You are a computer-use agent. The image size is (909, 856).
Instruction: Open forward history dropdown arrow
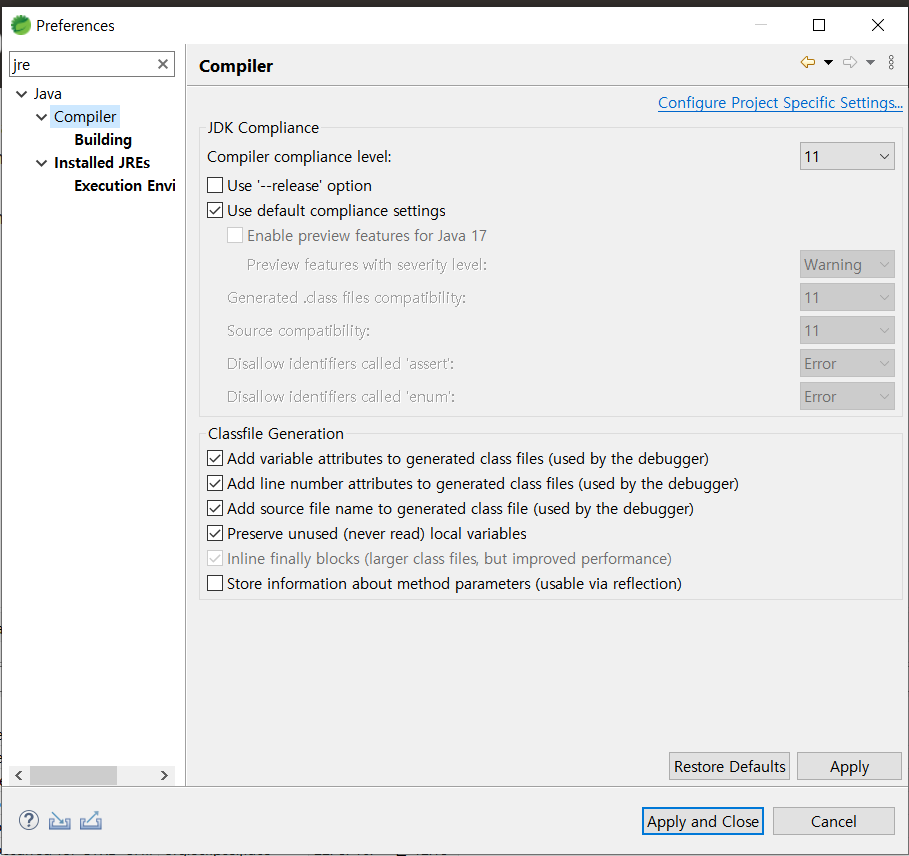870,62
